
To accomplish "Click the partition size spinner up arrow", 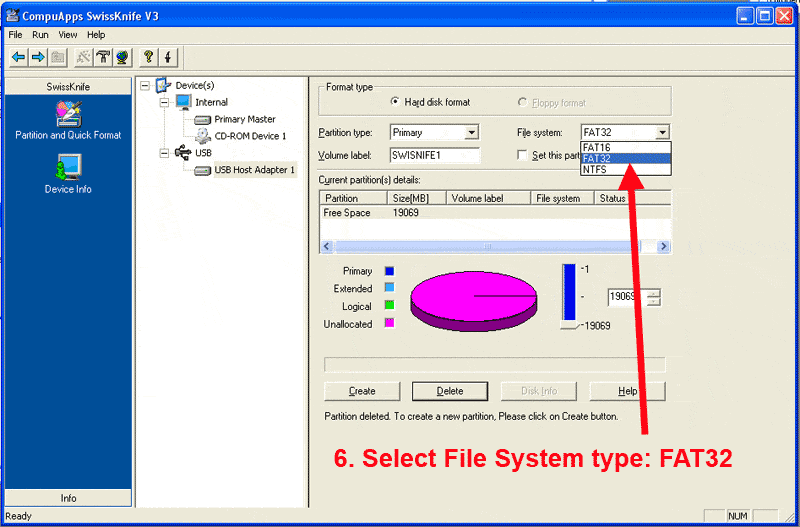I will point(654,293).
